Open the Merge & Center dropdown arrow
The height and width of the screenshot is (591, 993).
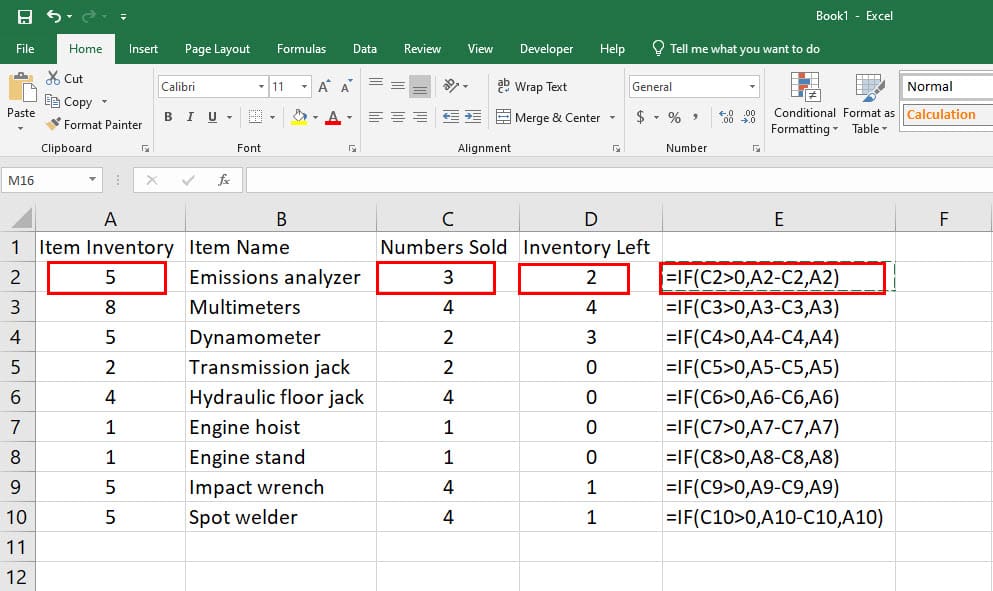pos(612,117)
